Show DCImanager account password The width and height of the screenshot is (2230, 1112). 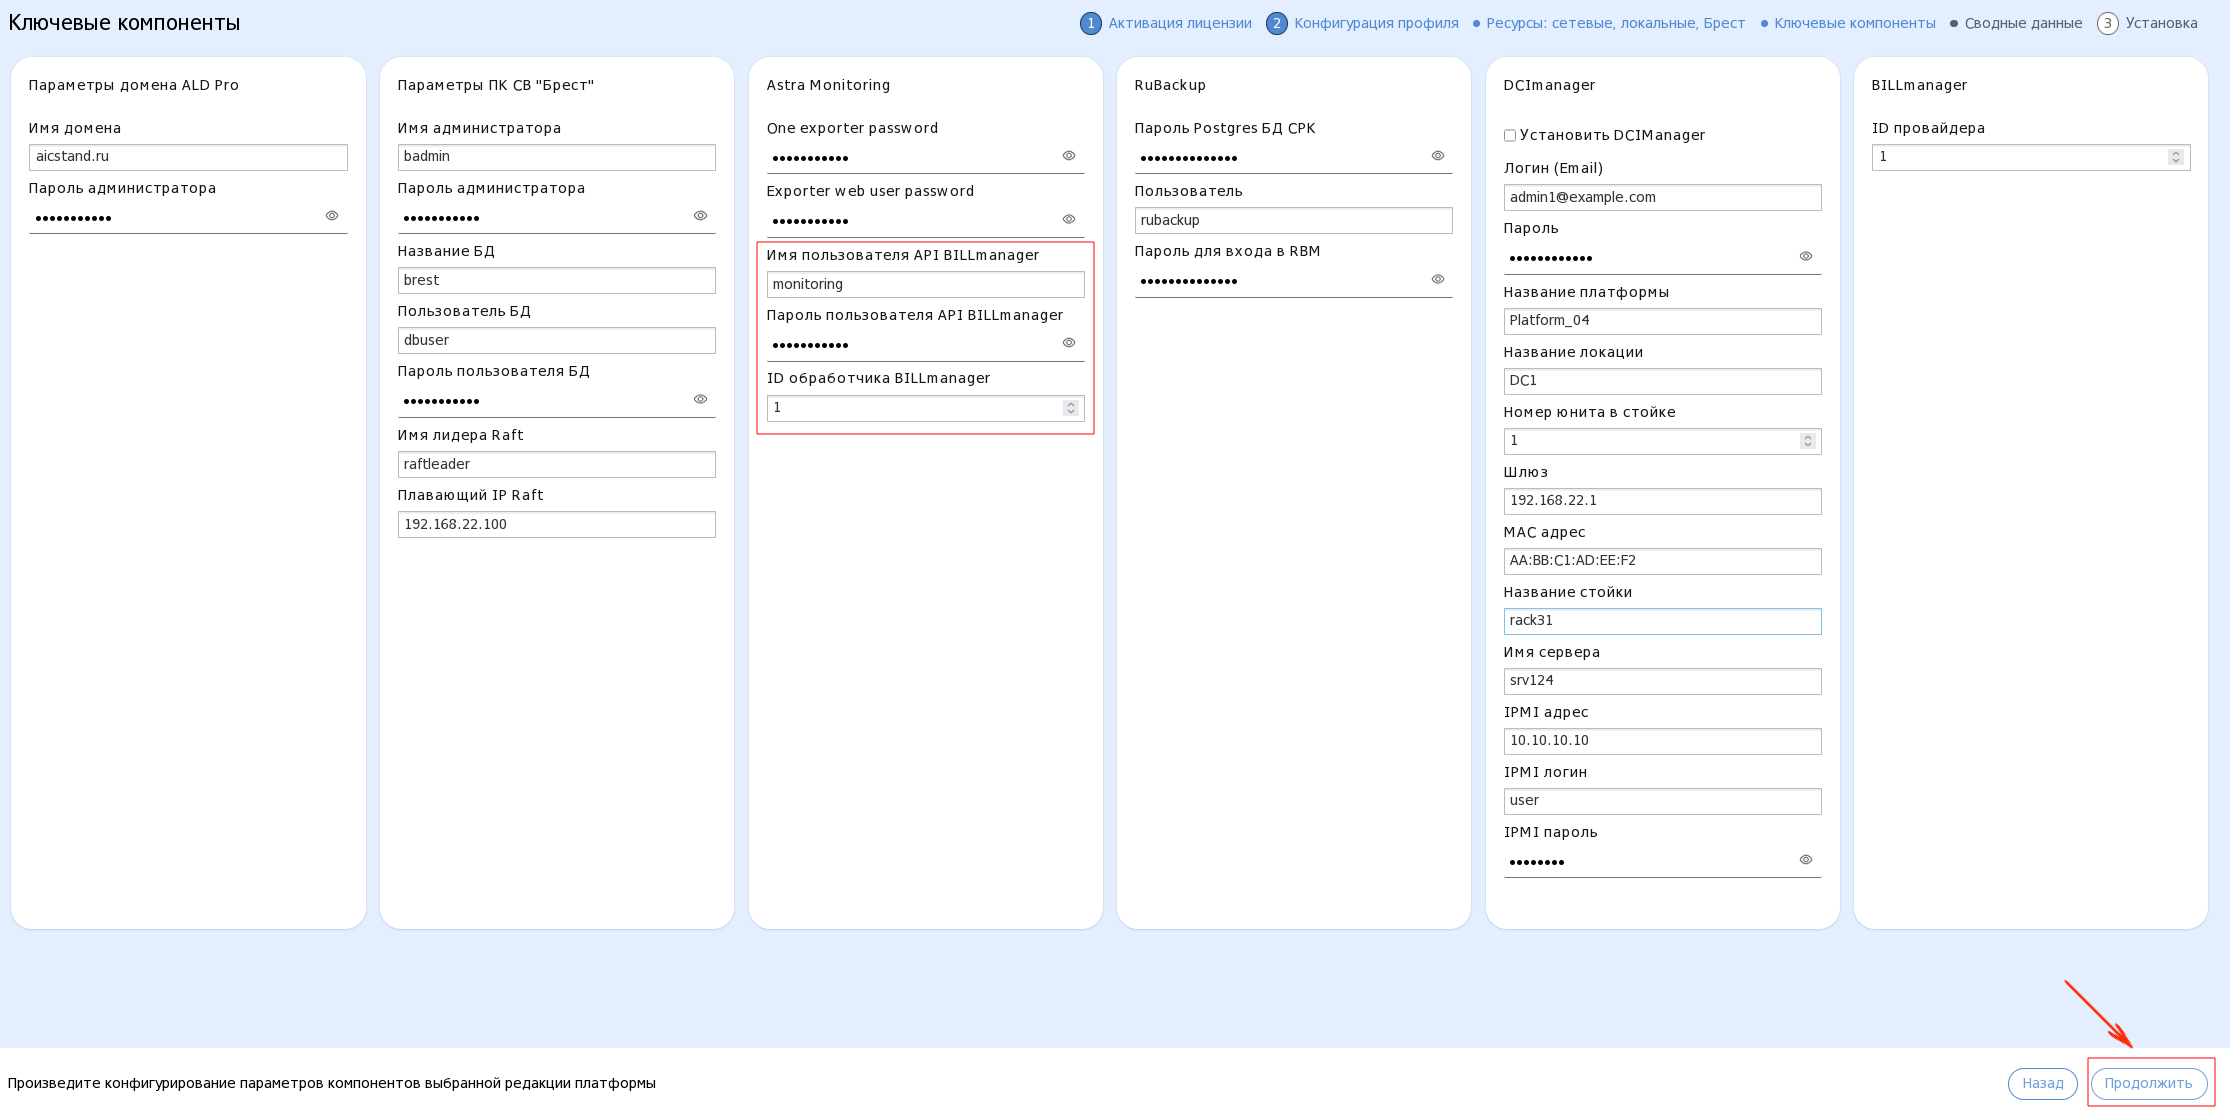point(1806,256)
